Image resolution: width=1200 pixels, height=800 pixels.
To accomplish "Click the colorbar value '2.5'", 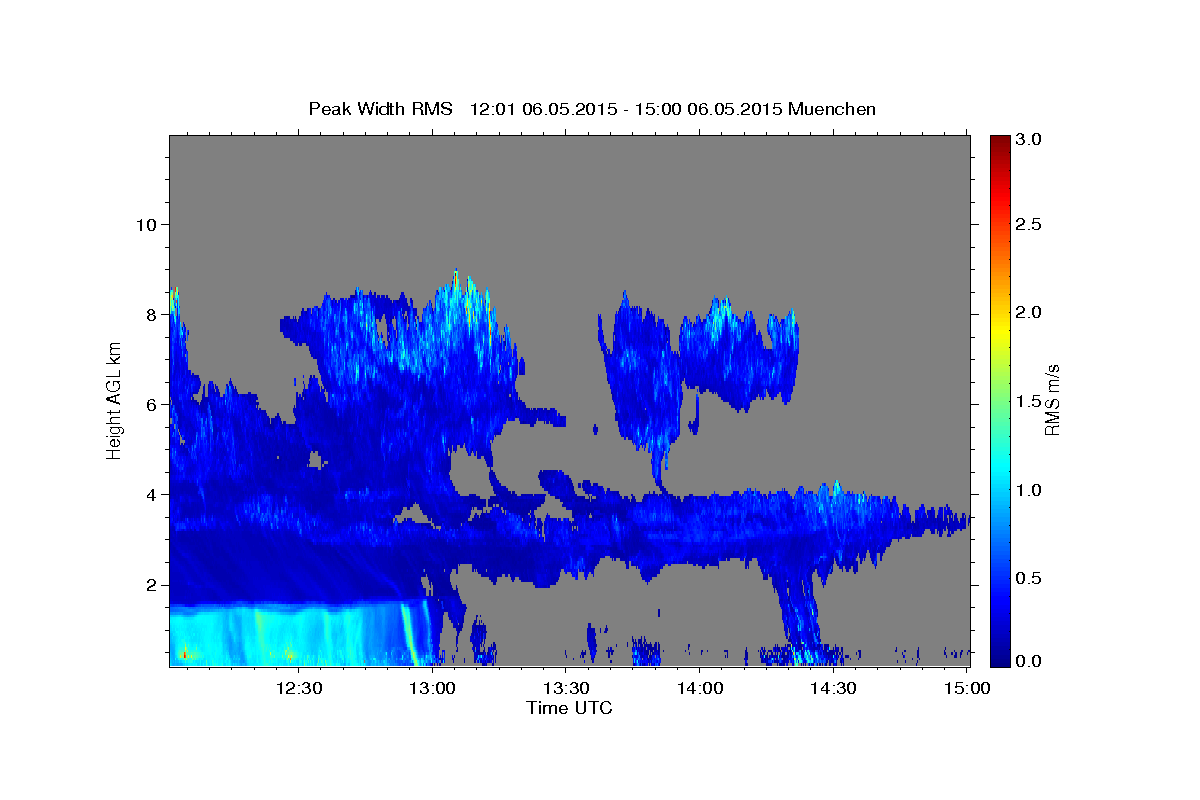I will 1030,224.
